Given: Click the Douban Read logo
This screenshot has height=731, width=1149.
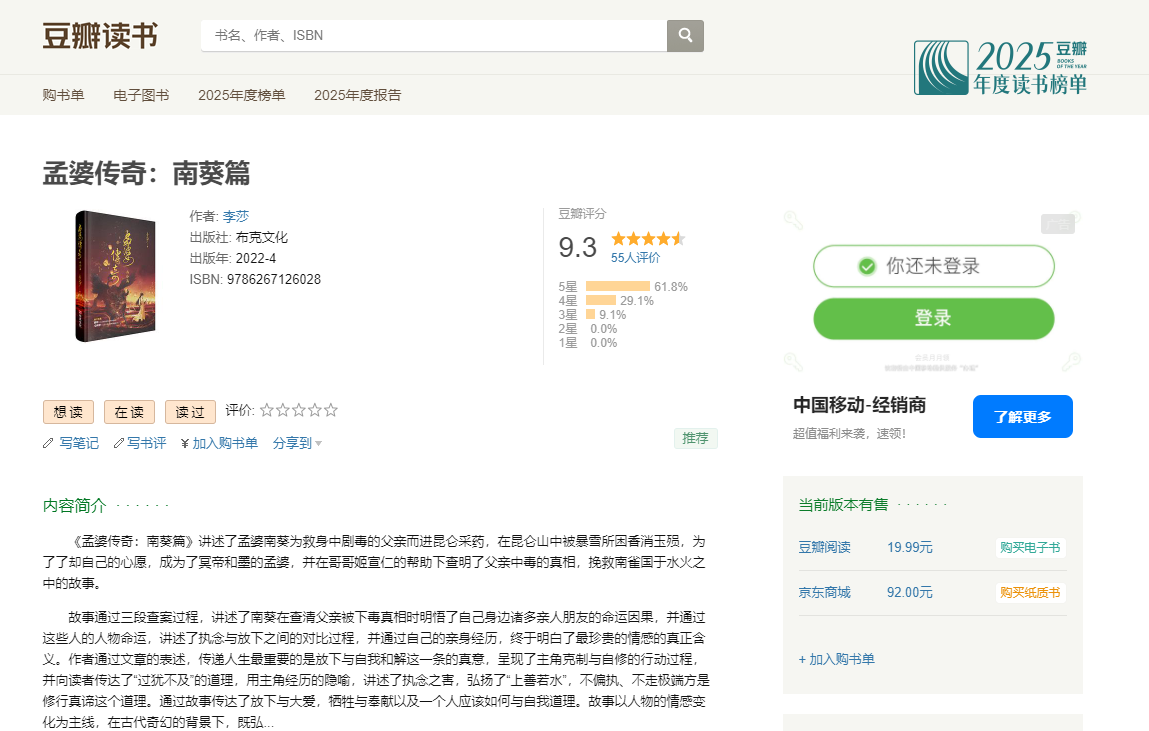Looking at the screenshot, I should (100, 35).
